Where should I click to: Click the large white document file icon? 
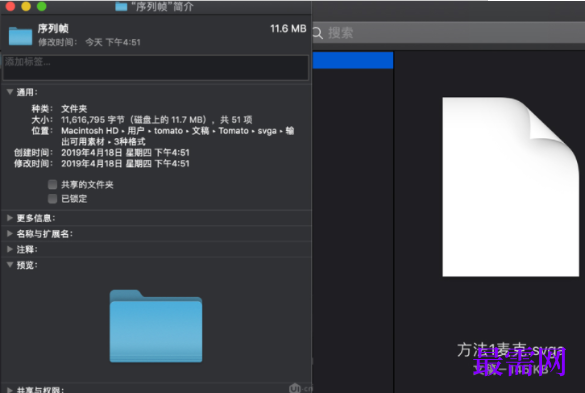coord(510,187)
